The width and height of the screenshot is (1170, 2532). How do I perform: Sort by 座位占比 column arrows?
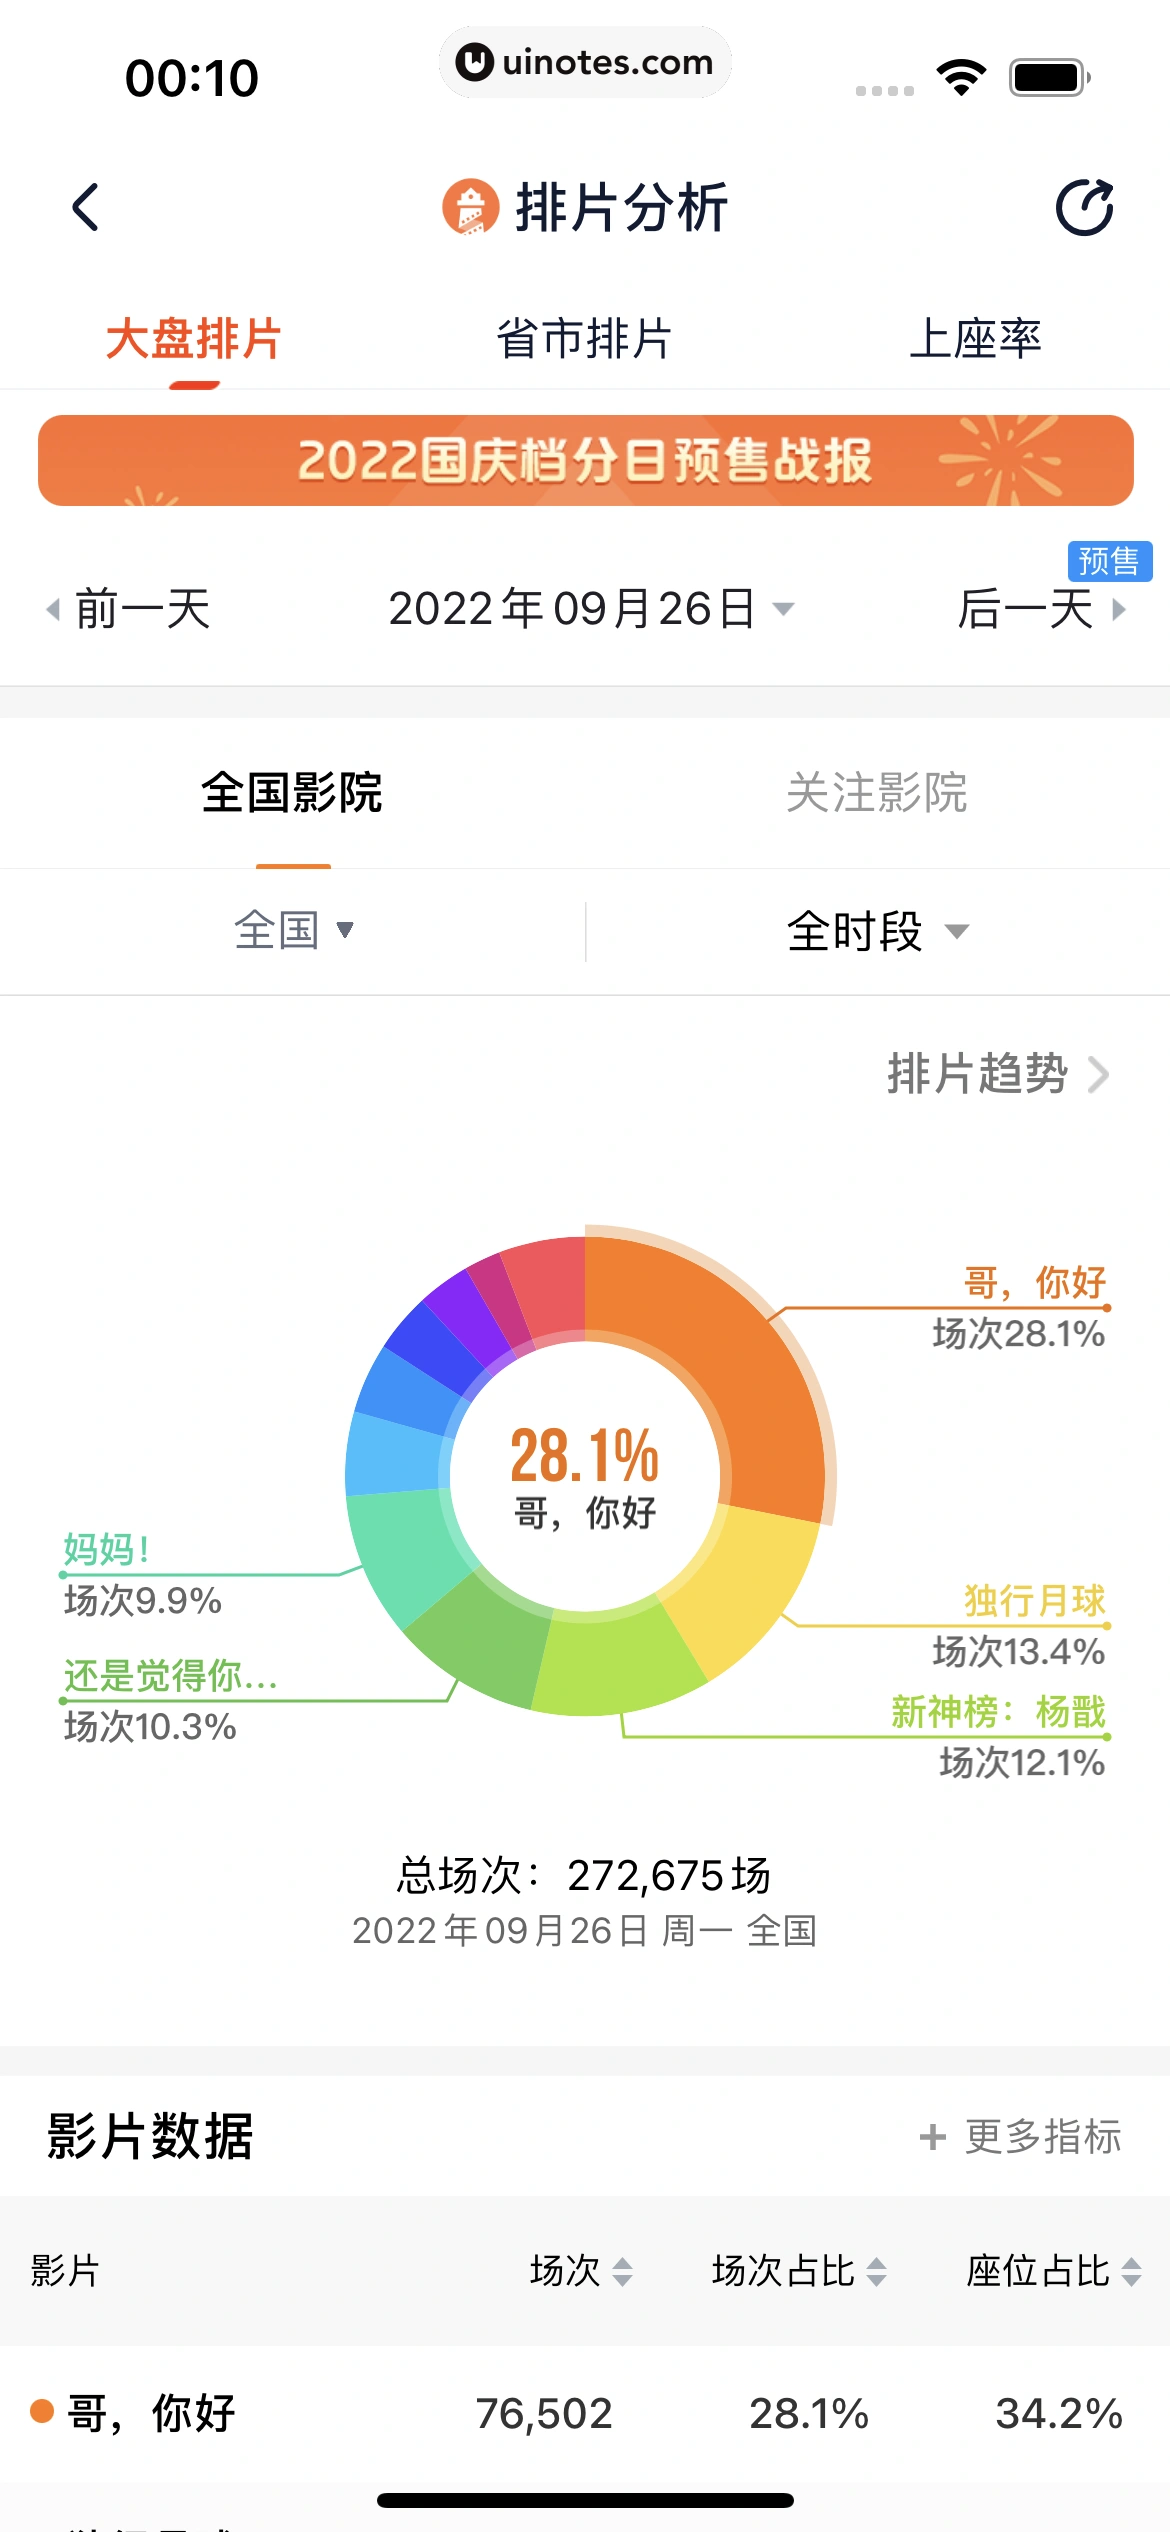click(x=1131, y=2271)
